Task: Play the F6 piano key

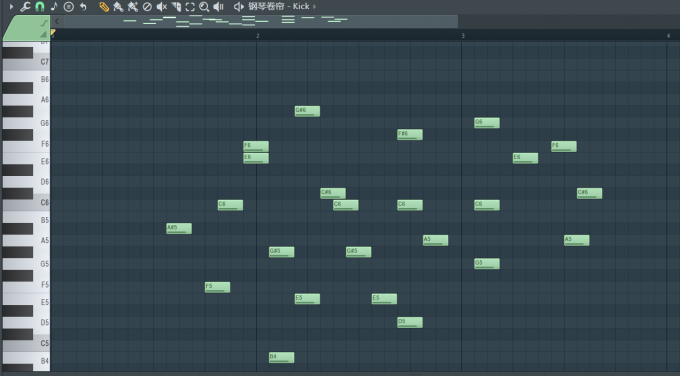Action: coord(41,144)
